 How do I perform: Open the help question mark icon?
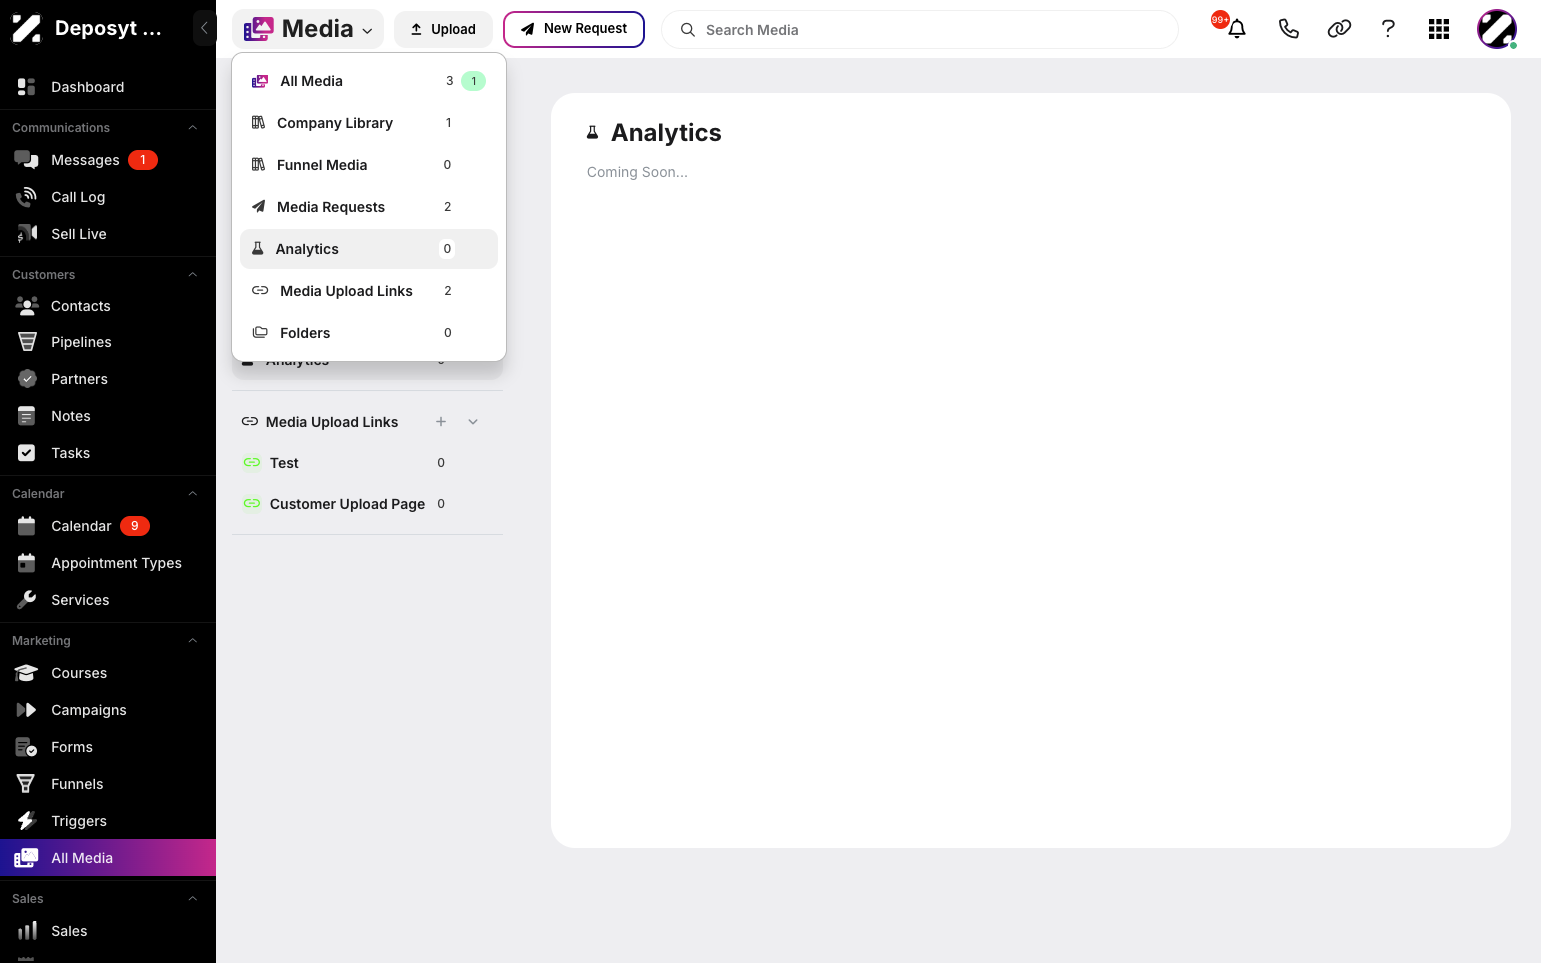1388,29
